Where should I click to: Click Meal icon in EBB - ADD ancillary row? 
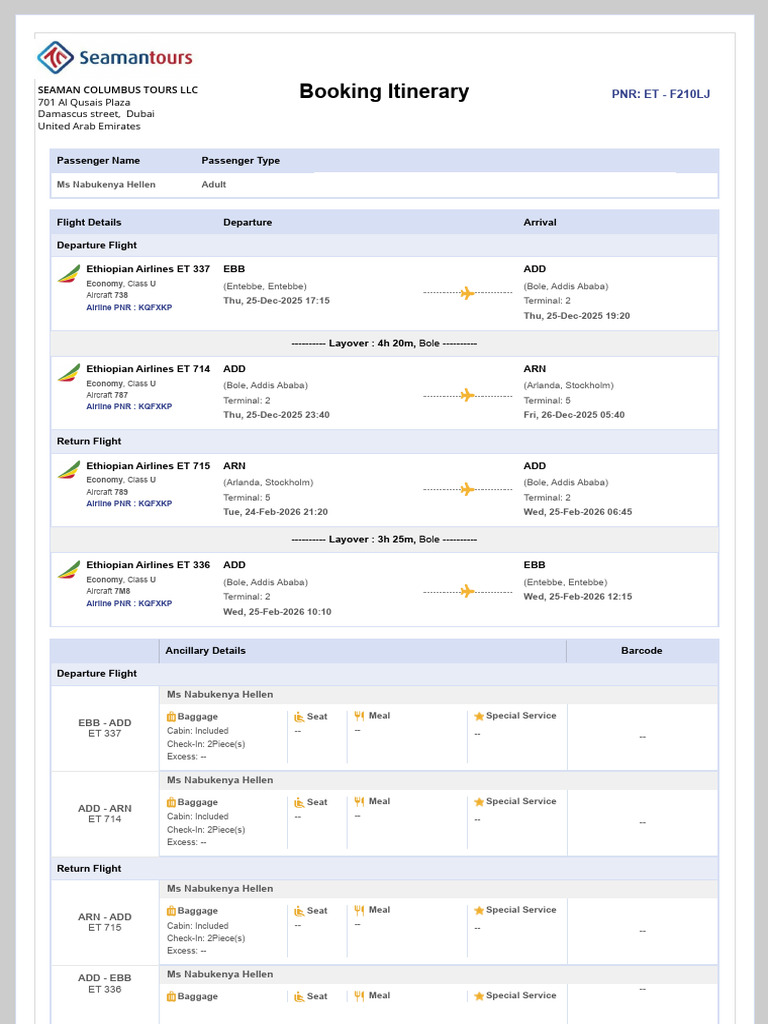coord(359,716)
